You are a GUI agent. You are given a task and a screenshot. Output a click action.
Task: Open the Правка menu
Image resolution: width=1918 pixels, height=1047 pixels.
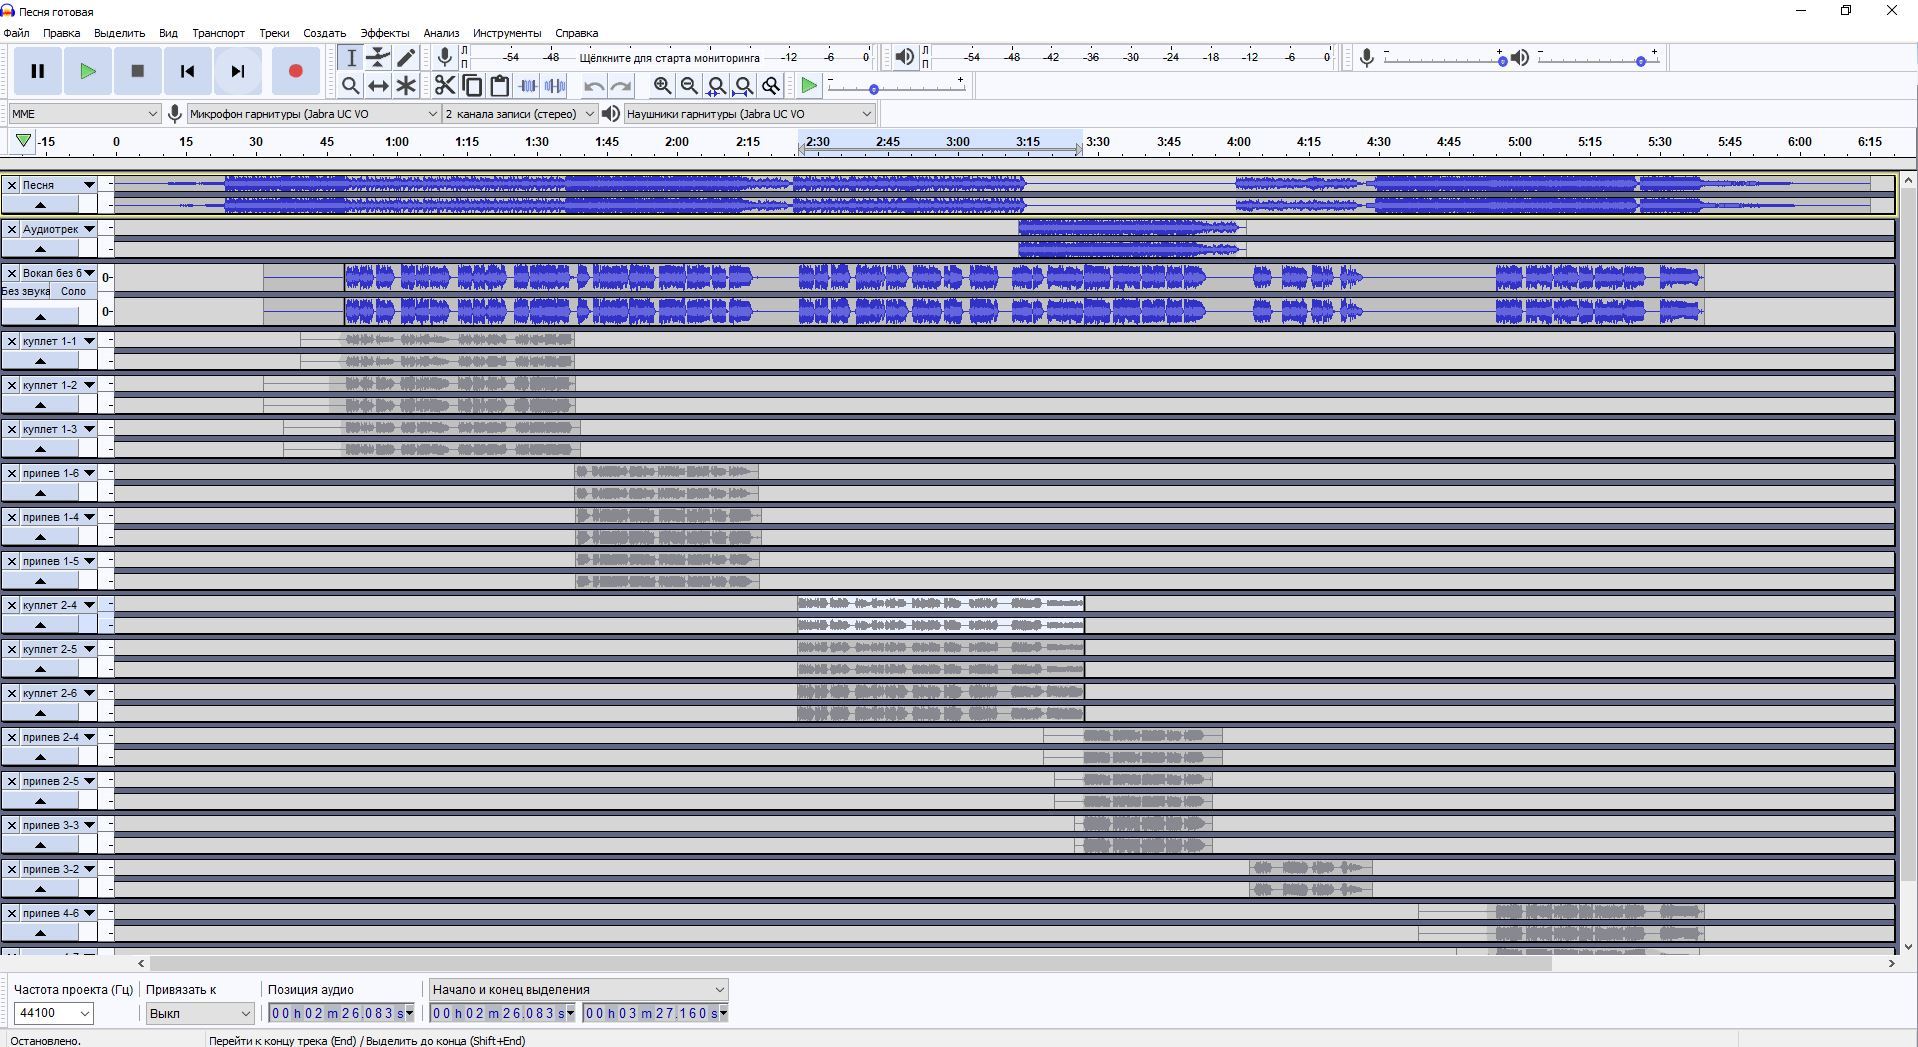[x=61, y=33]
